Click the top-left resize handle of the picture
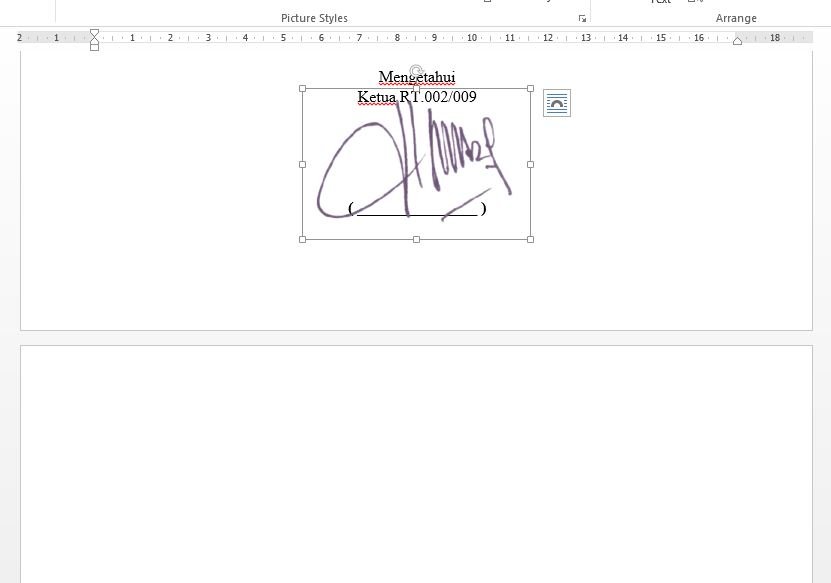 [303, 89]
